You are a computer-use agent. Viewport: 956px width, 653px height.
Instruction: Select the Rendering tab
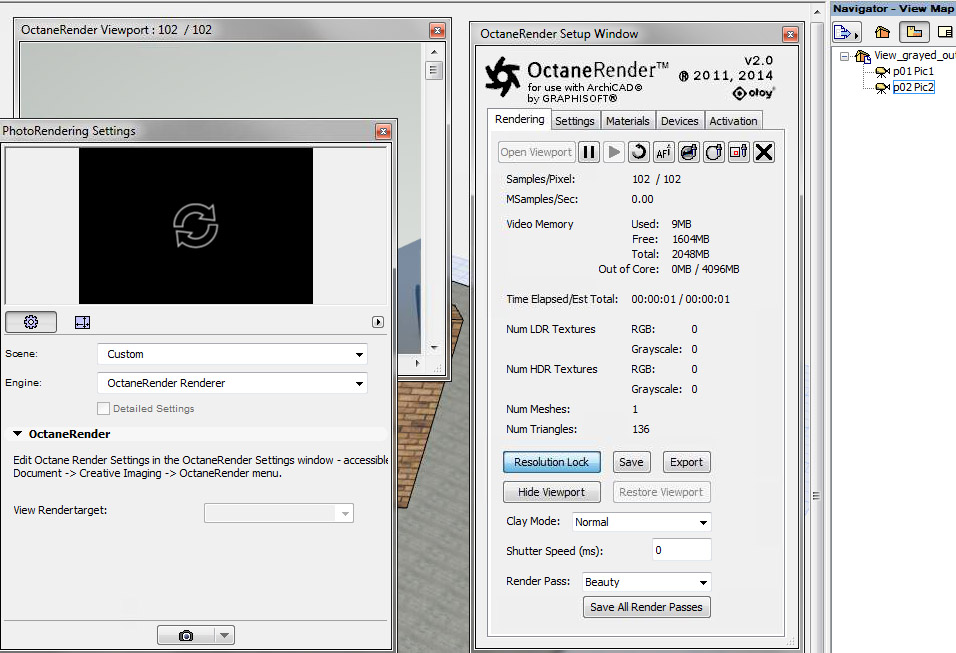519,120
